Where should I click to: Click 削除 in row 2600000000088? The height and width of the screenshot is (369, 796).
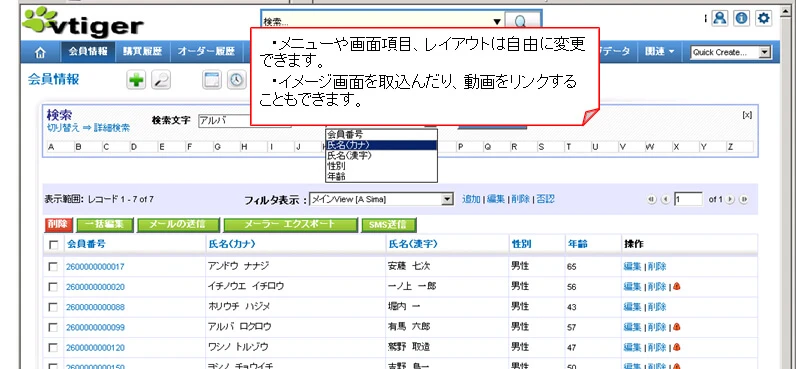(657, 307)
